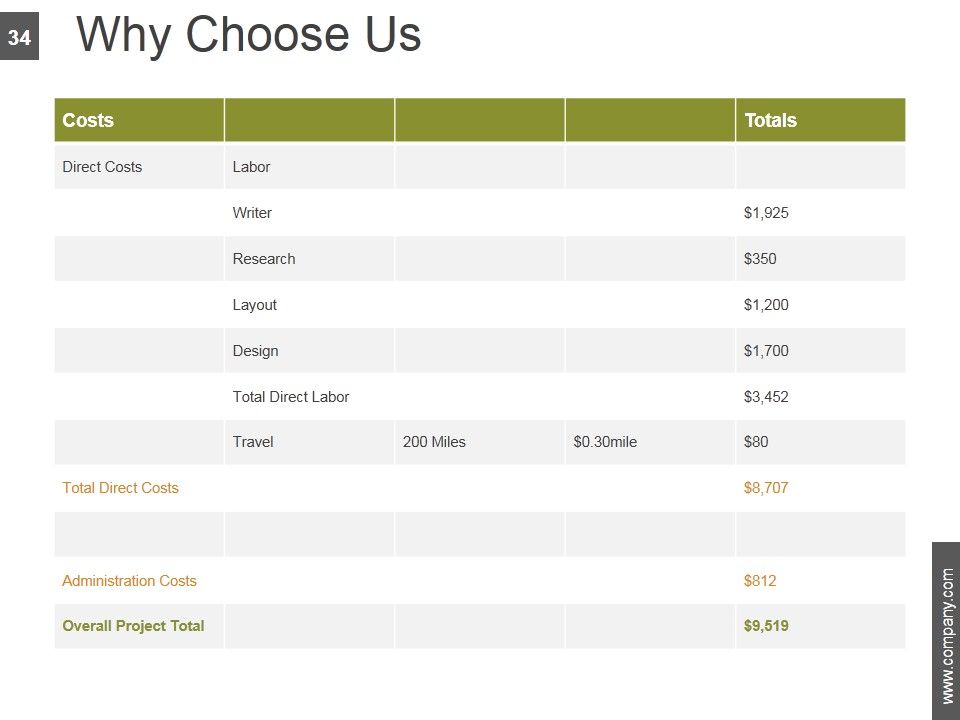Click the Costs header cell

pyautogui.click(x=139, y=120)
